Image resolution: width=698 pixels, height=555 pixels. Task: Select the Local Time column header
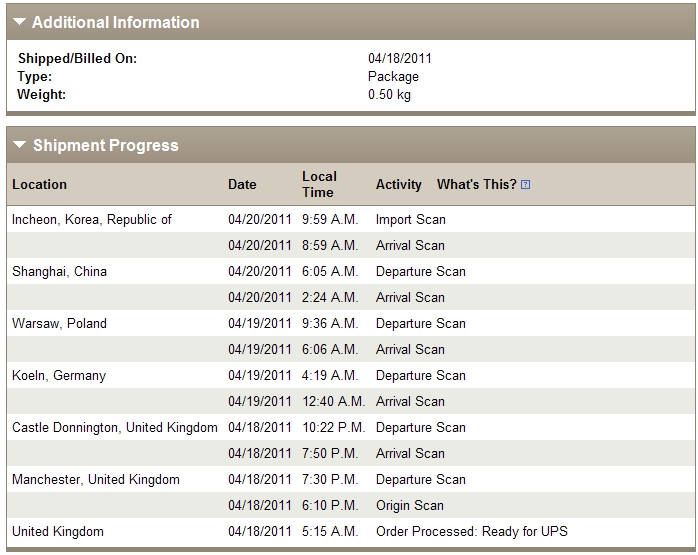319,184
